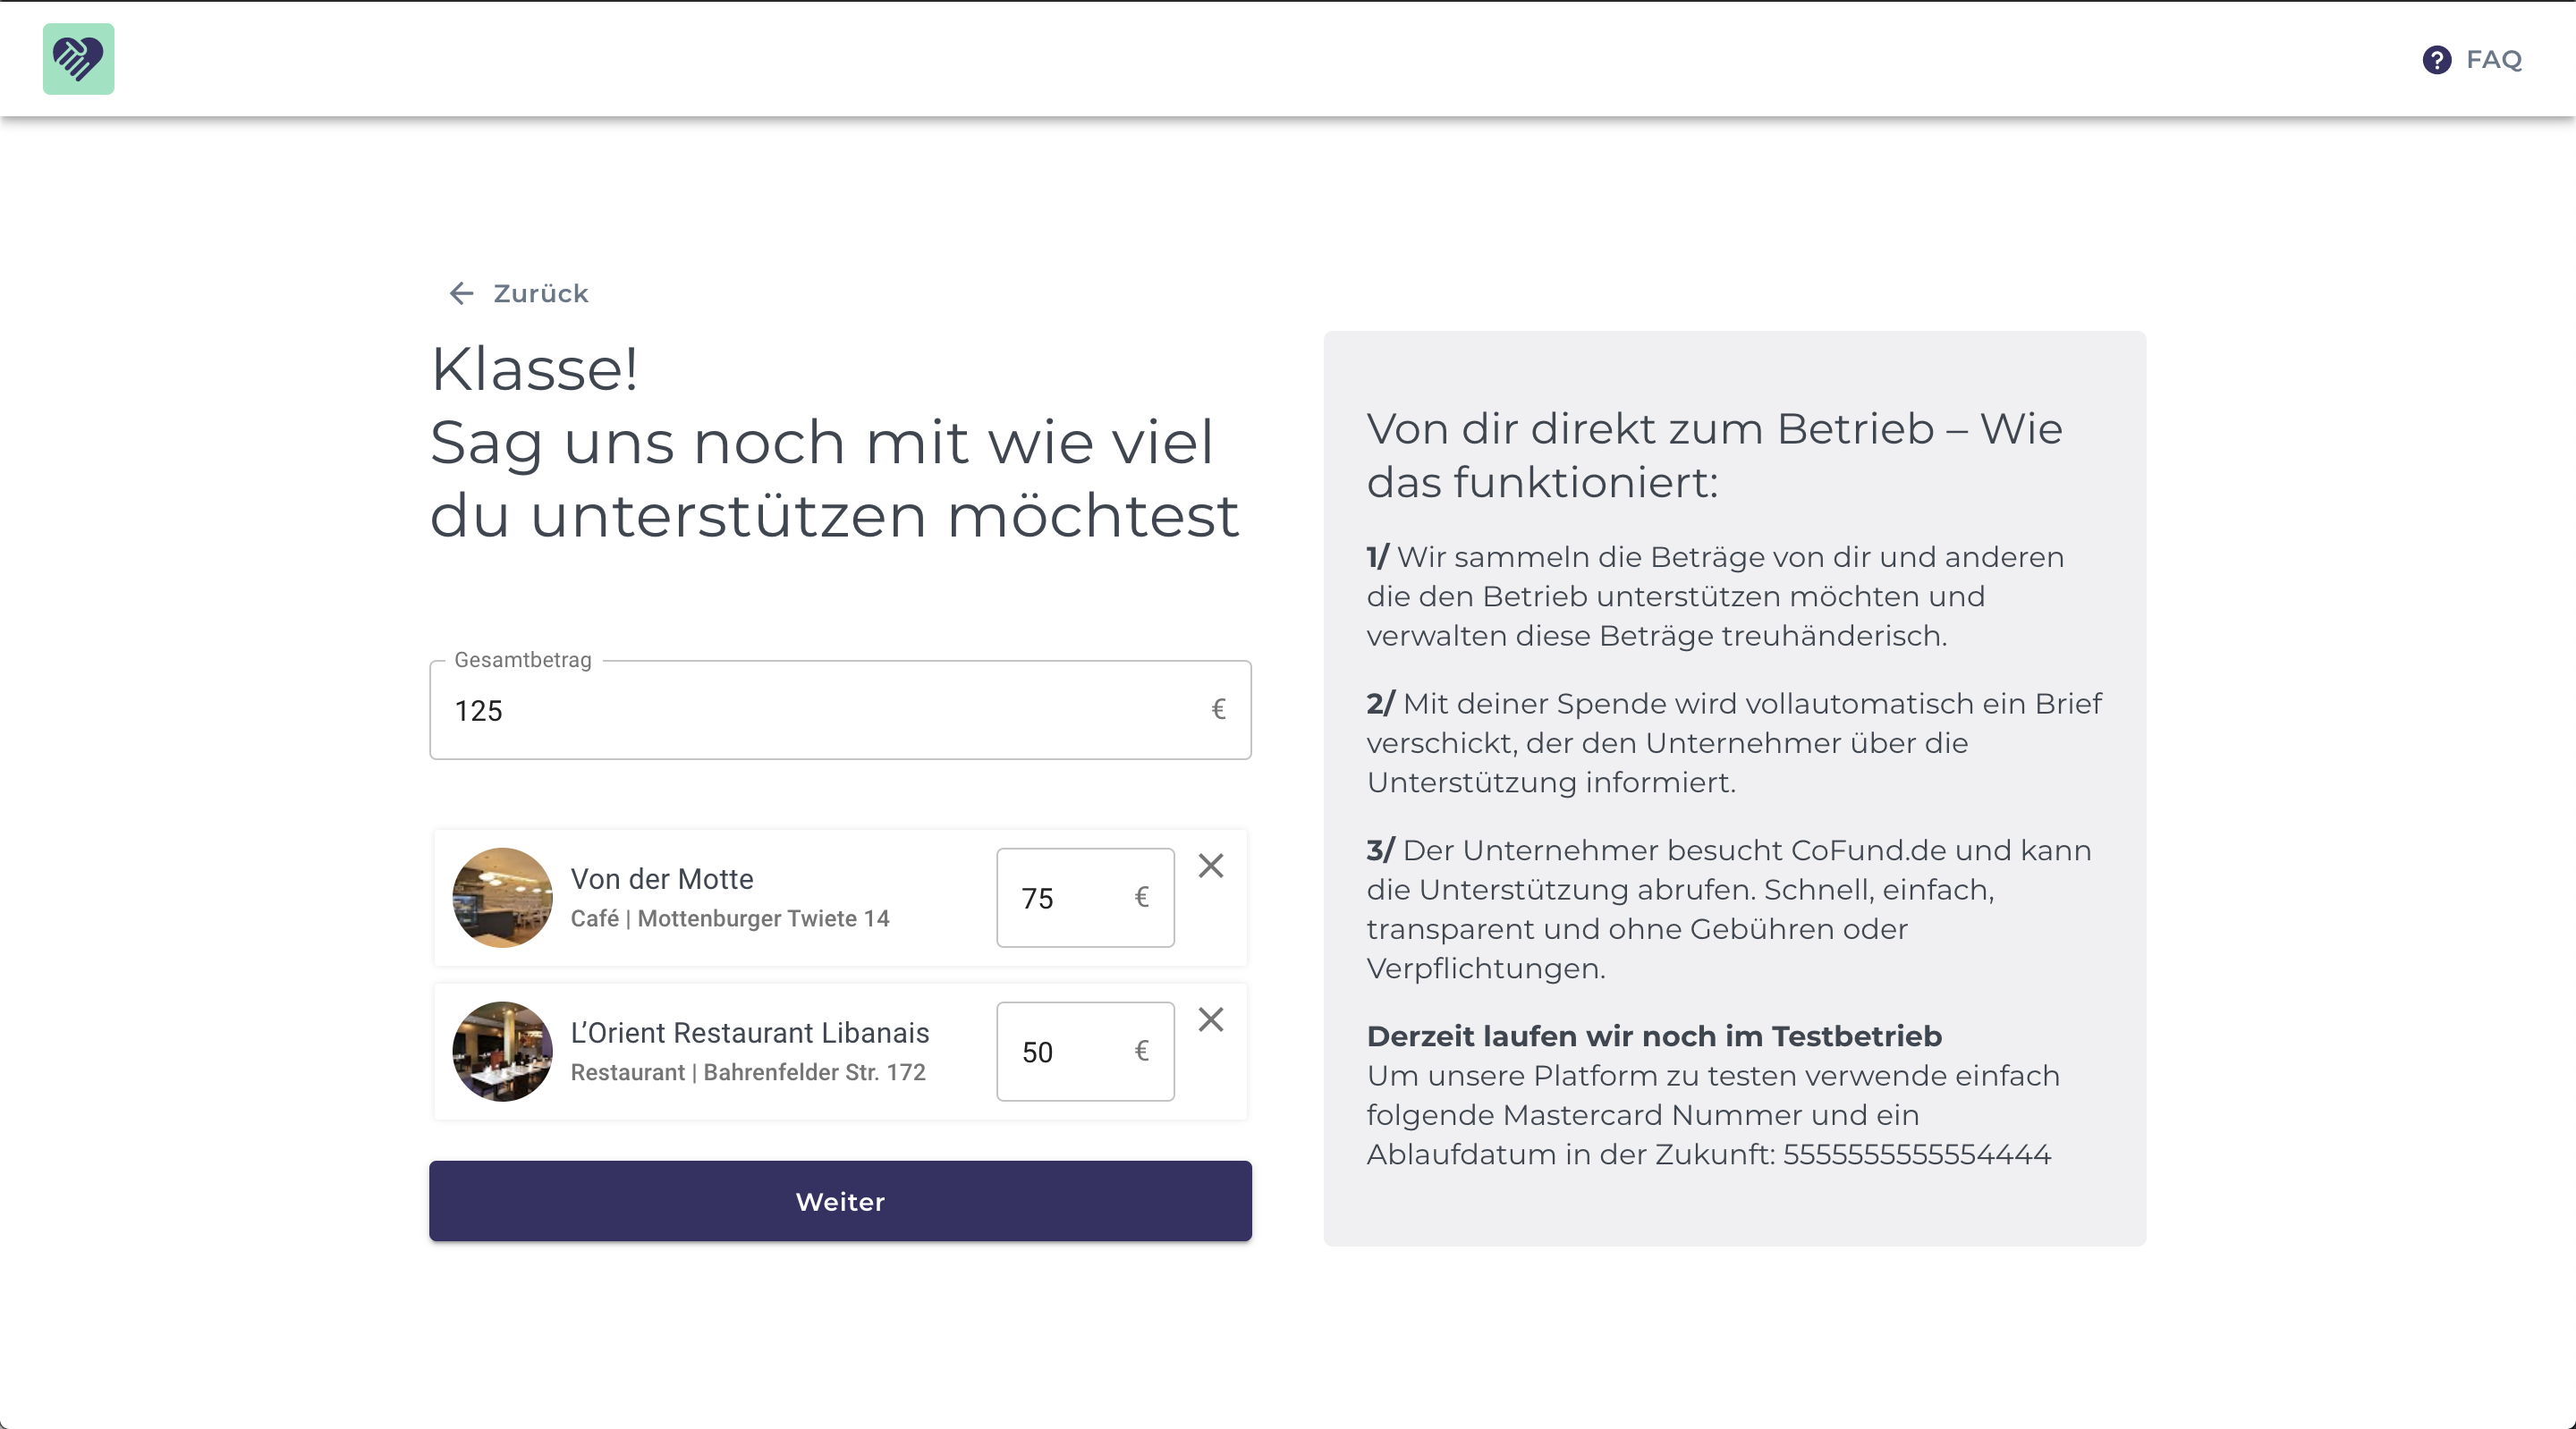
Task: Click Von der Motte thumbnail image
Action: [502, 897]
